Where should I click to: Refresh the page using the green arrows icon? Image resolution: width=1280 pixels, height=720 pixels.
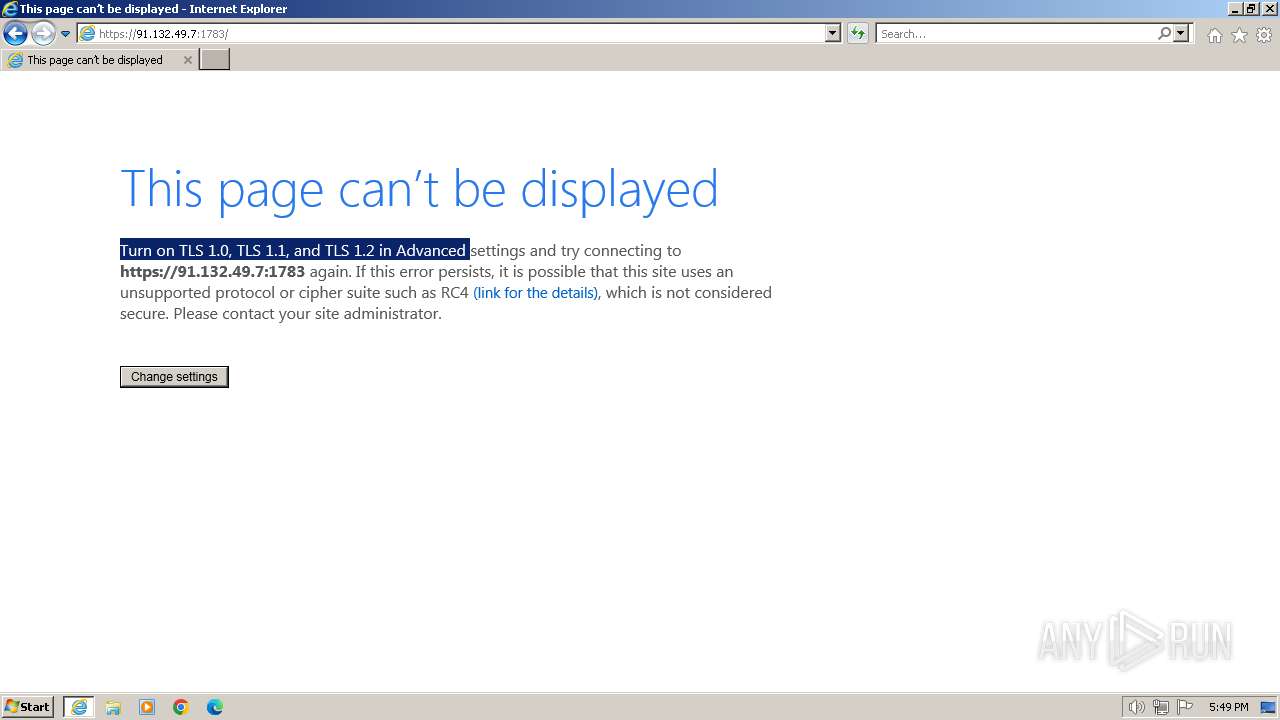pyautogui.click(x=858, y=34)
